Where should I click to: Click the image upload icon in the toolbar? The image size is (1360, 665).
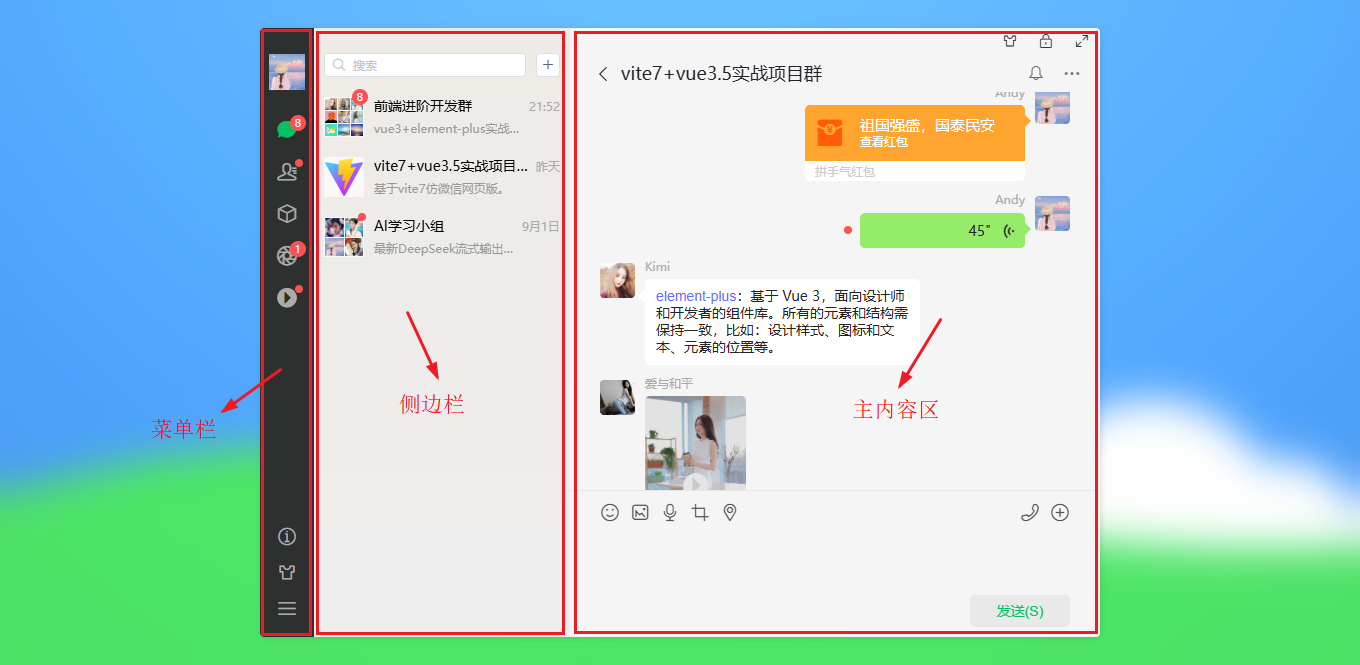640,512
